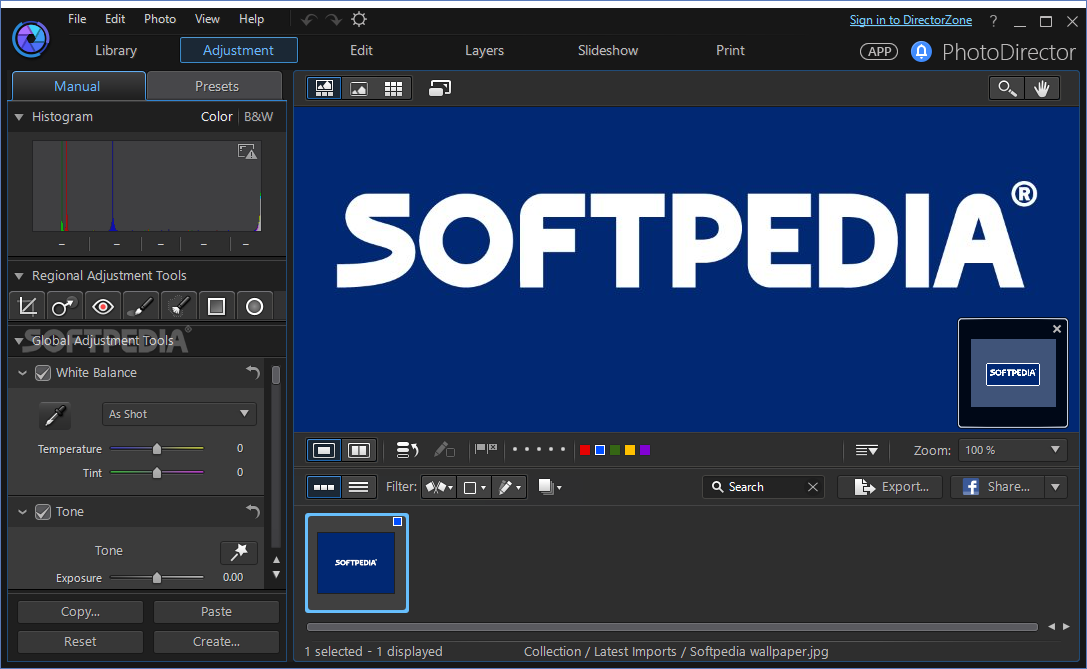Click the Paste button

(216, 612)
